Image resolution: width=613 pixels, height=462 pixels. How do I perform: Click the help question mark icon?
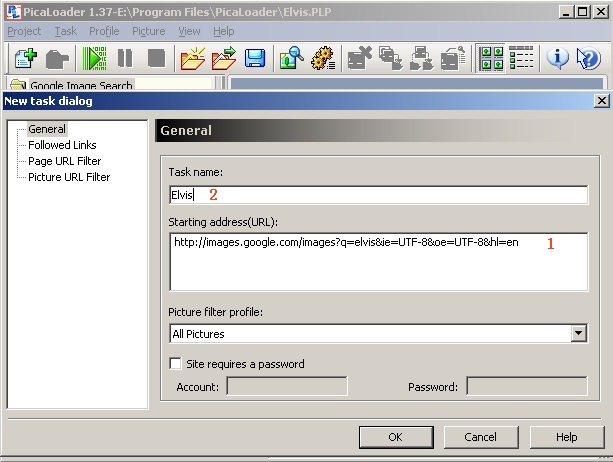pyautogui.click(x=588, y=58)
